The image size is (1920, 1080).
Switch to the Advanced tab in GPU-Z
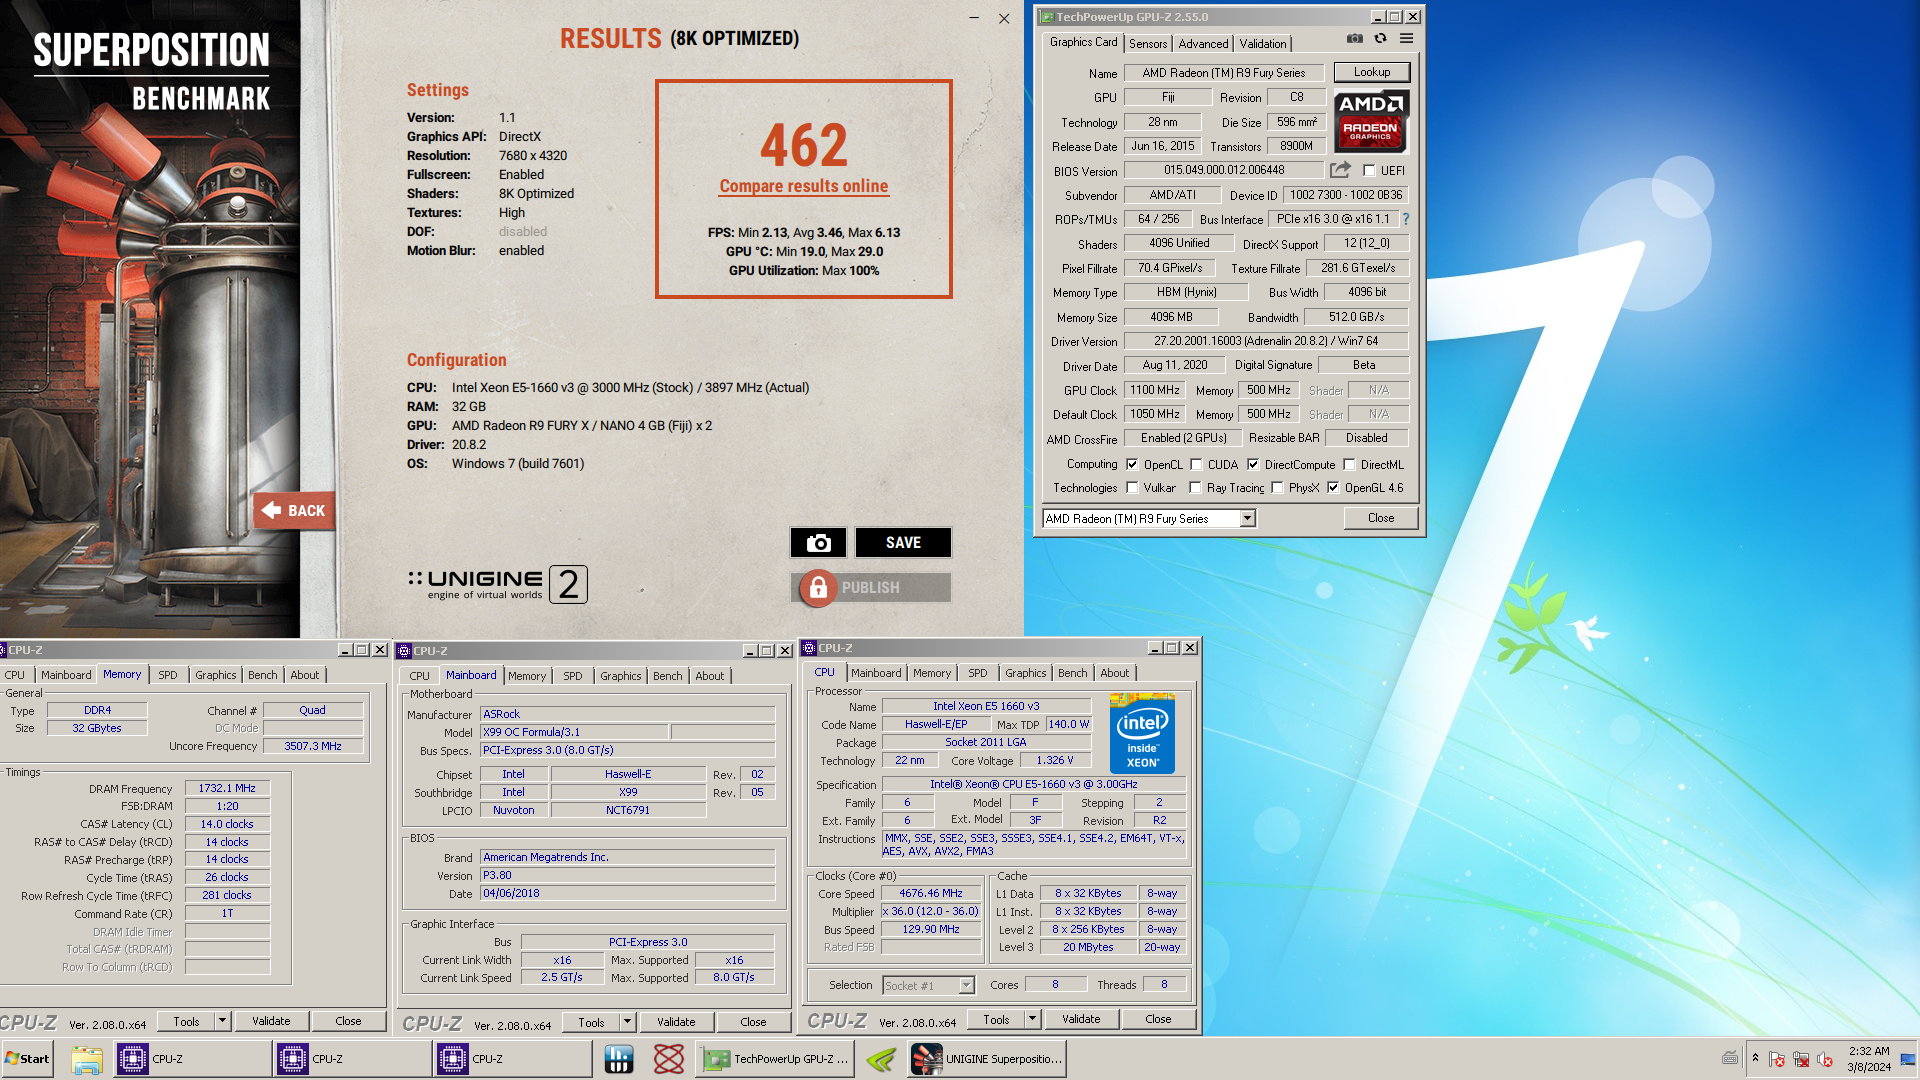(x=1203, y=44)
